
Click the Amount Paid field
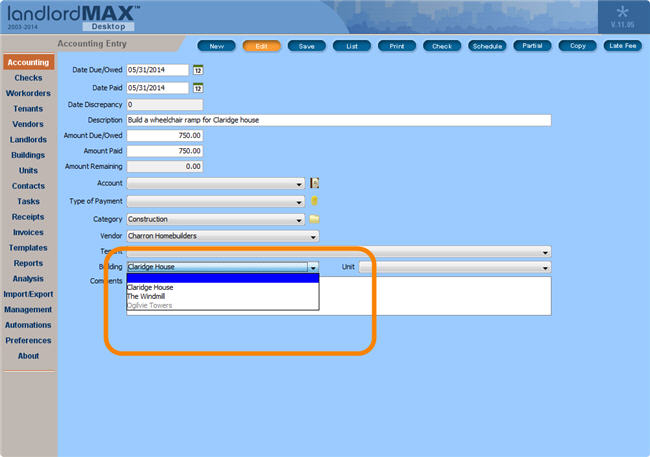click(165, 151)
